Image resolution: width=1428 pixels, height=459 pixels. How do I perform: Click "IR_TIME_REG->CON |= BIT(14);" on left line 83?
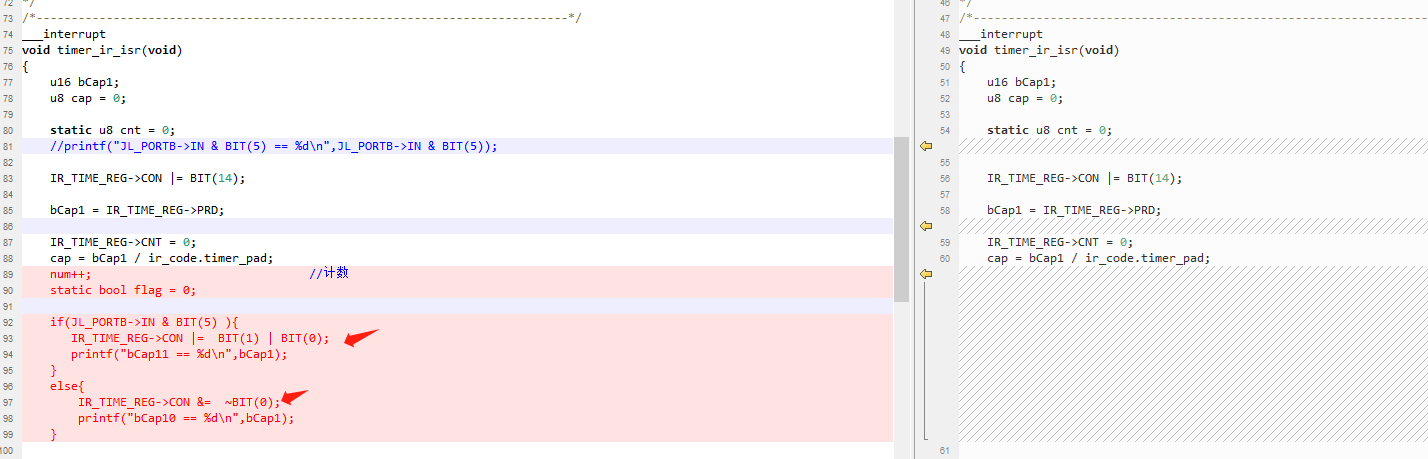[148, 178]
